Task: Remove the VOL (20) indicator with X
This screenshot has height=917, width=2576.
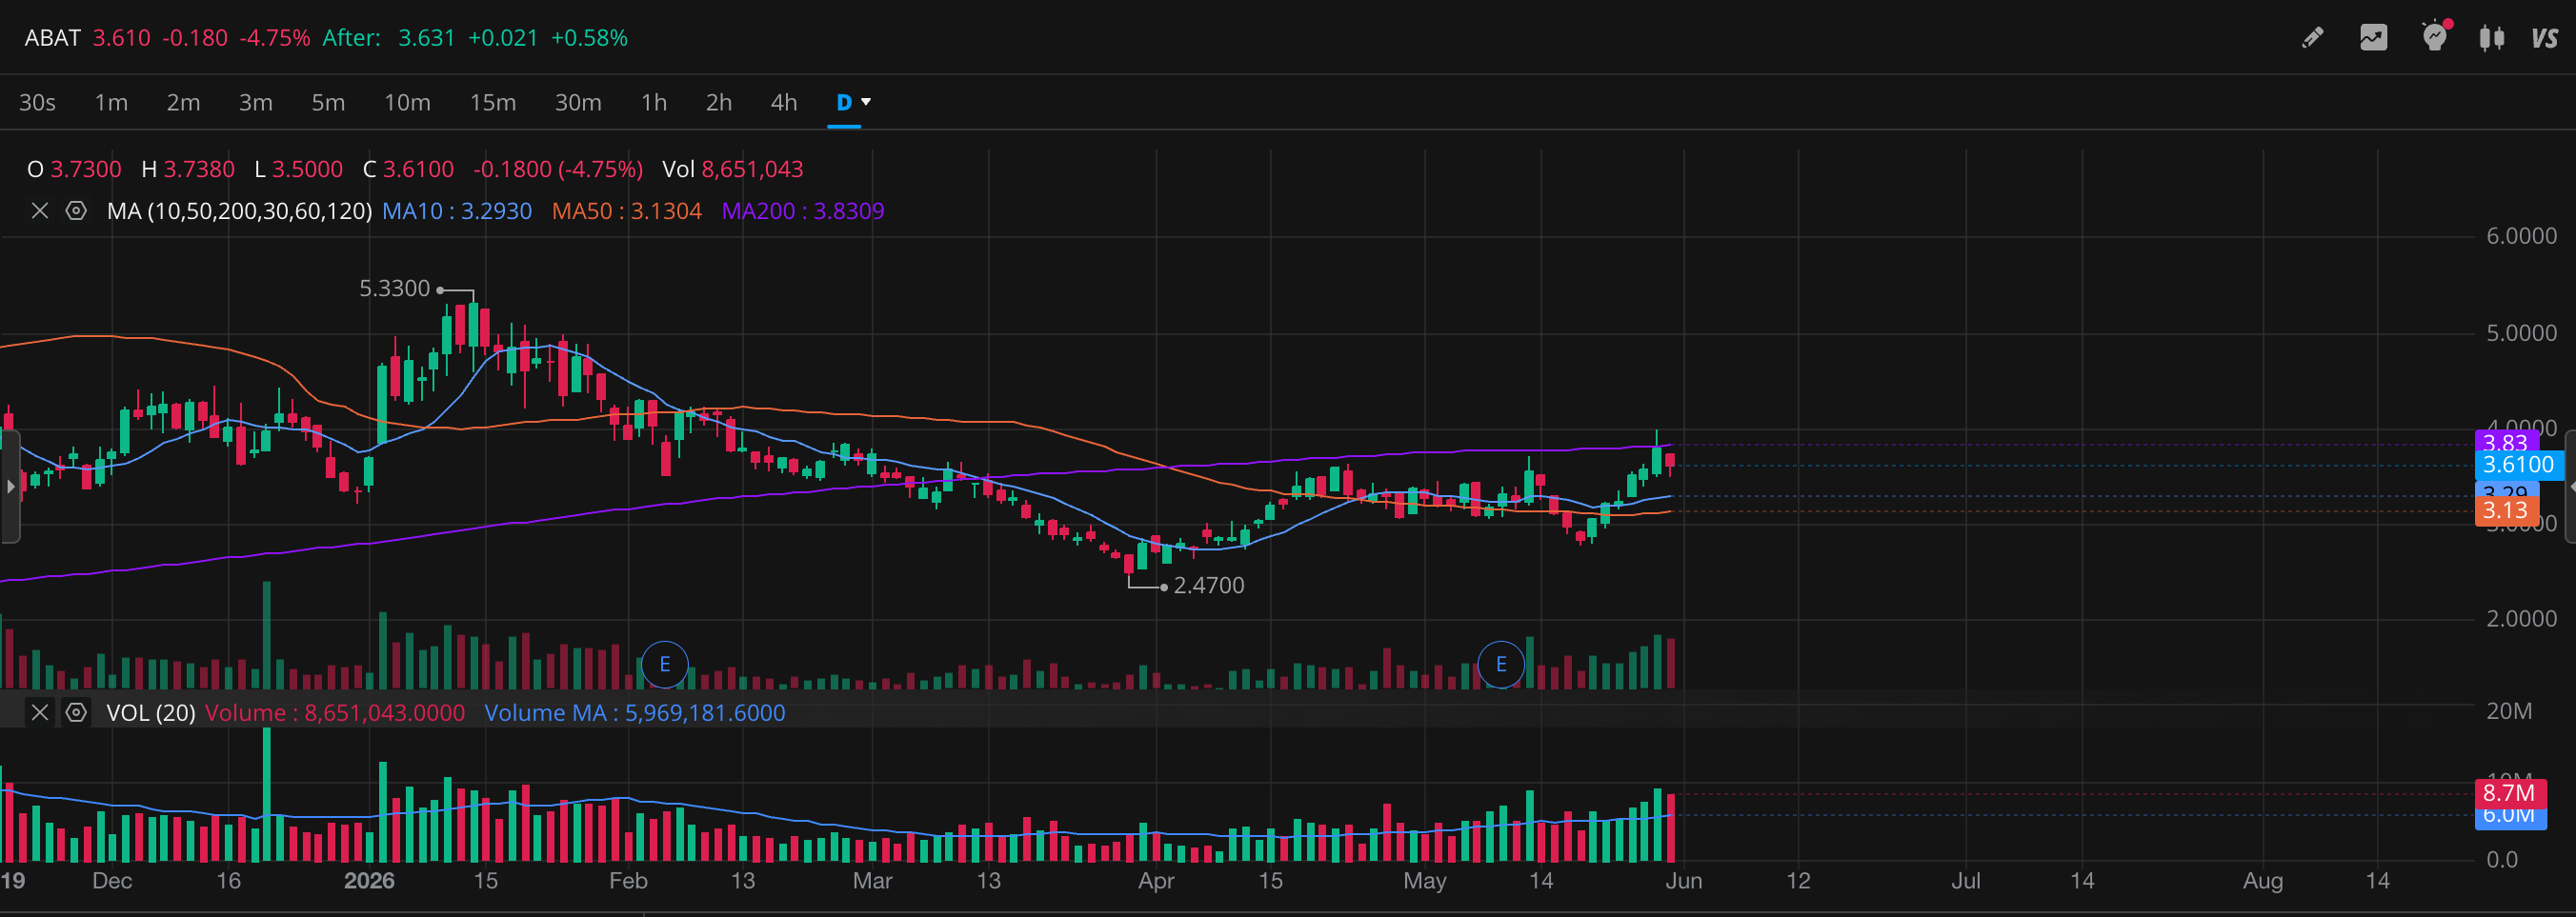Action: (x=40, y=712)
